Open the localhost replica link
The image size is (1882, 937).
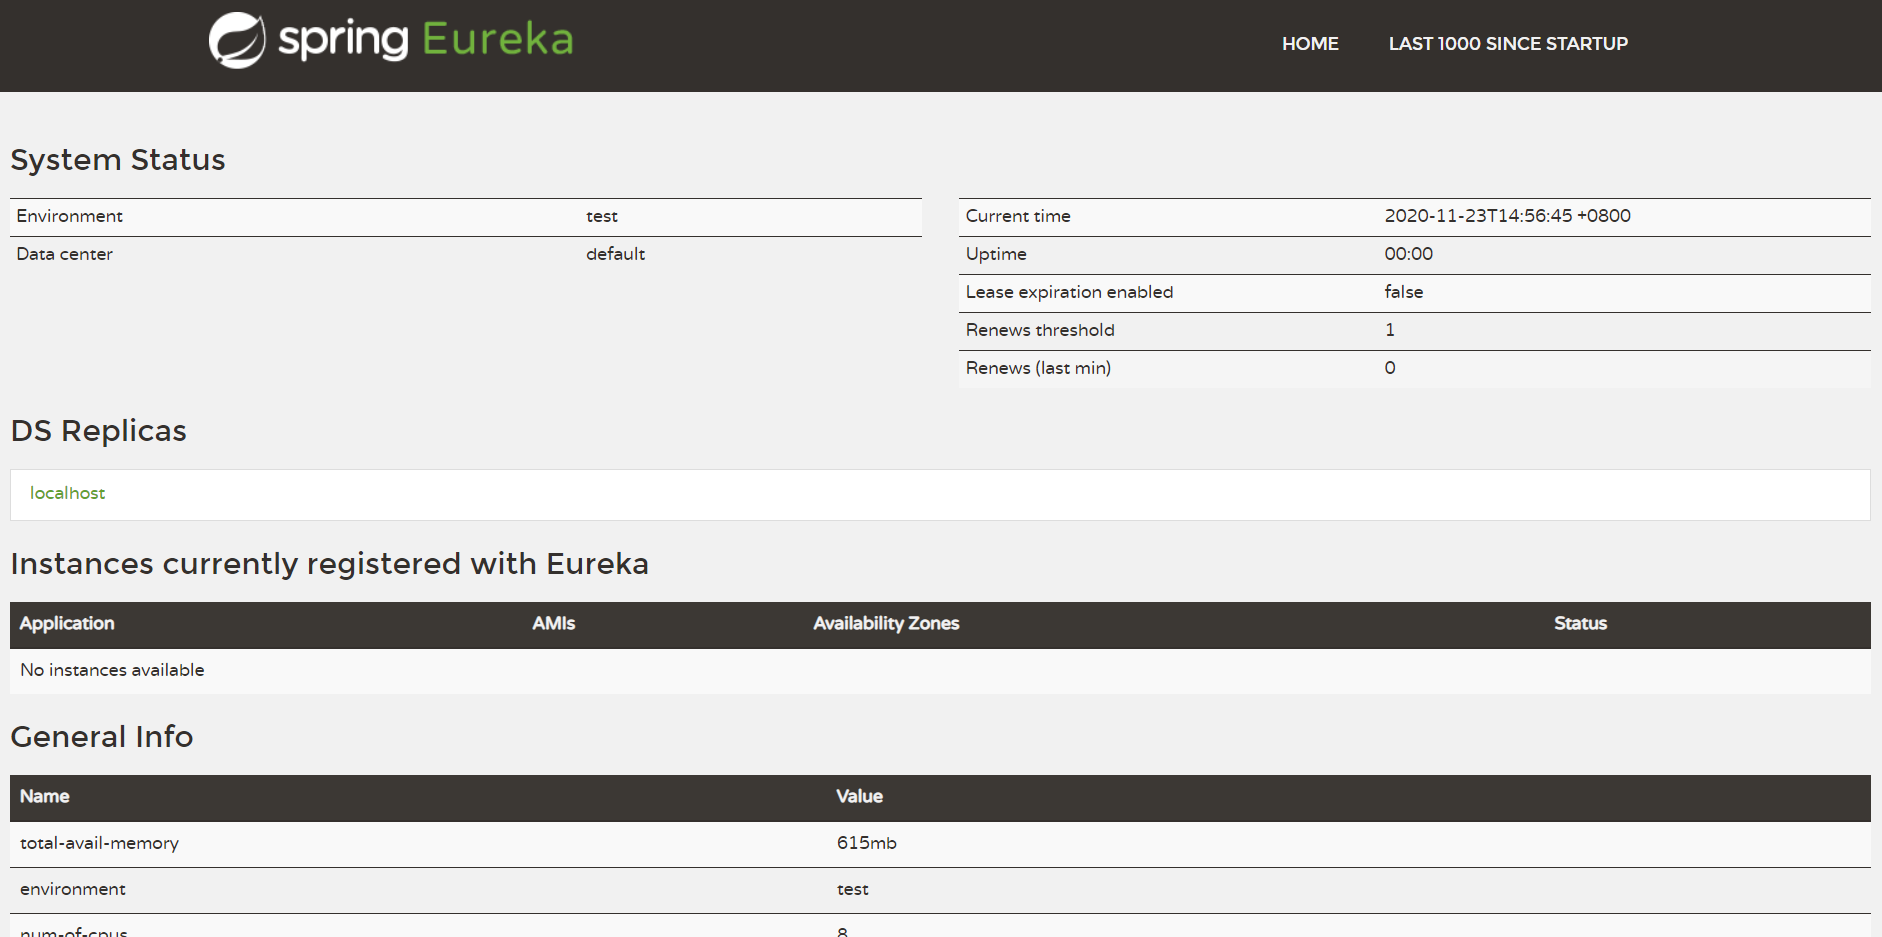67,493
